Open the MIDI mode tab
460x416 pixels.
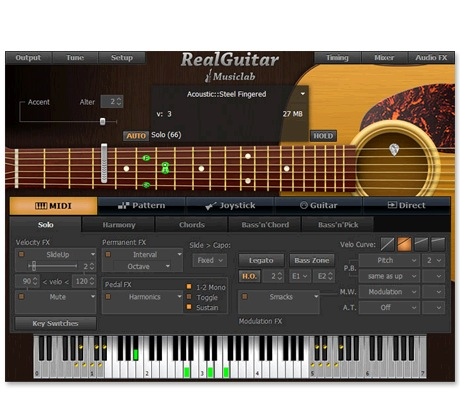pos(54,206)
